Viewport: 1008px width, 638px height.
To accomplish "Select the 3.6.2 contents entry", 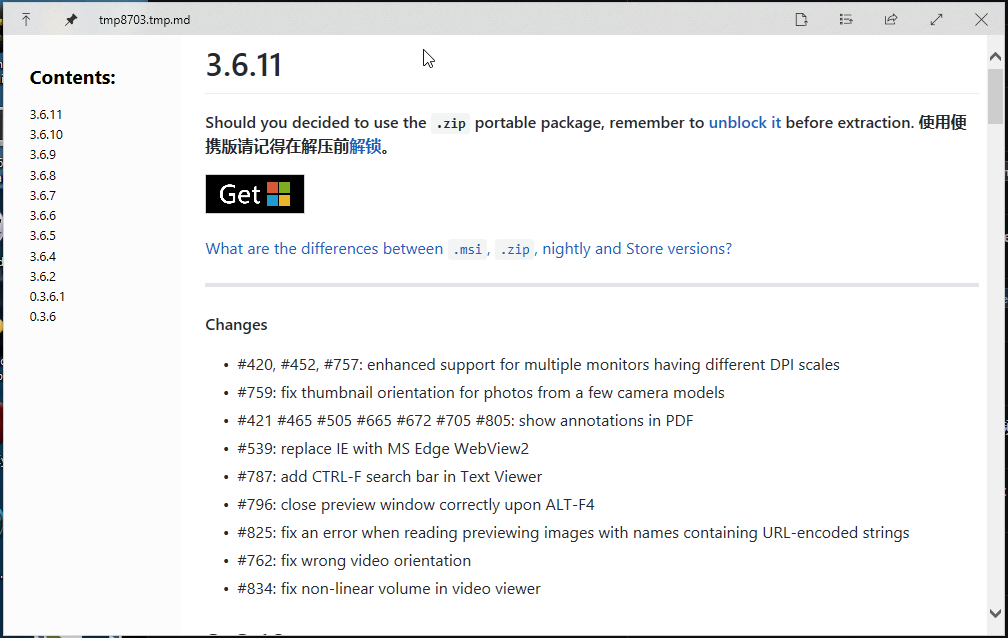I will pos(45,275).
